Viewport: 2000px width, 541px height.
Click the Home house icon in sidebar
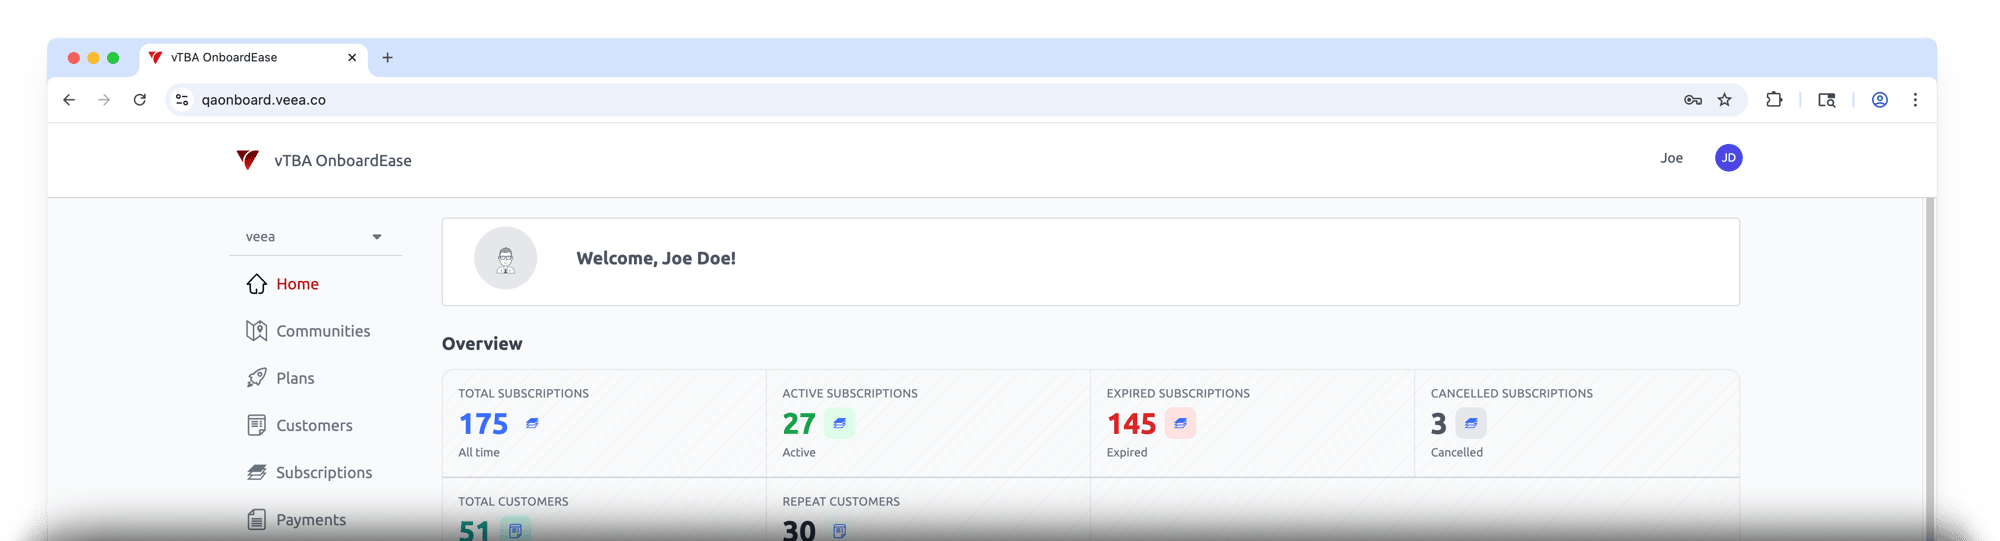pyautogui.click(x=257, y=284)
